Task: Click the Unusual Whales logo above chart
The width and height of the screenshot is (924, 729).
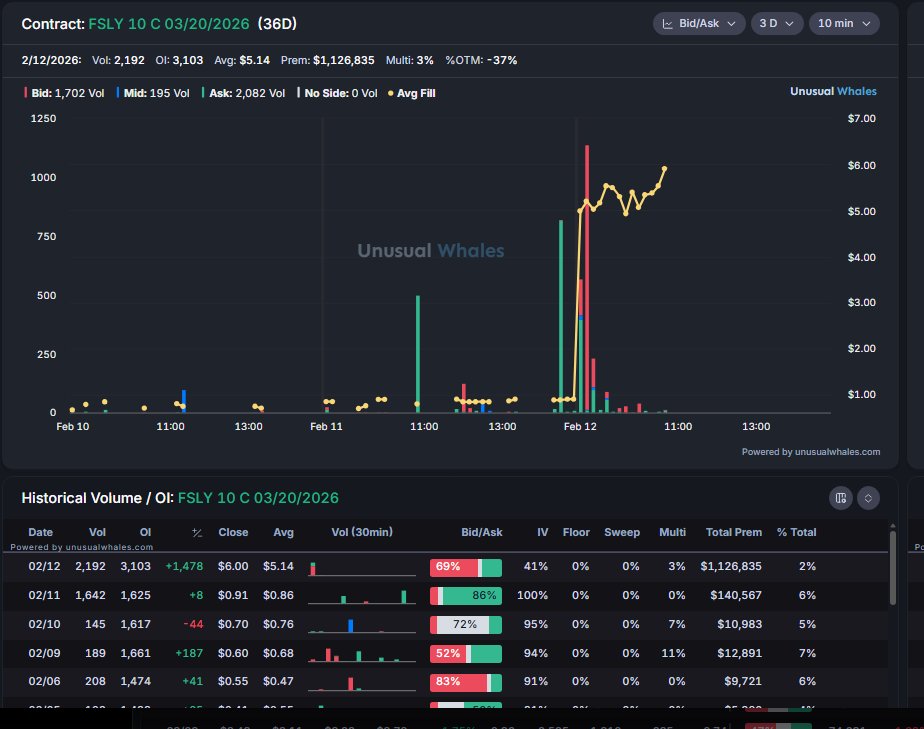Action: pos(832,92)
